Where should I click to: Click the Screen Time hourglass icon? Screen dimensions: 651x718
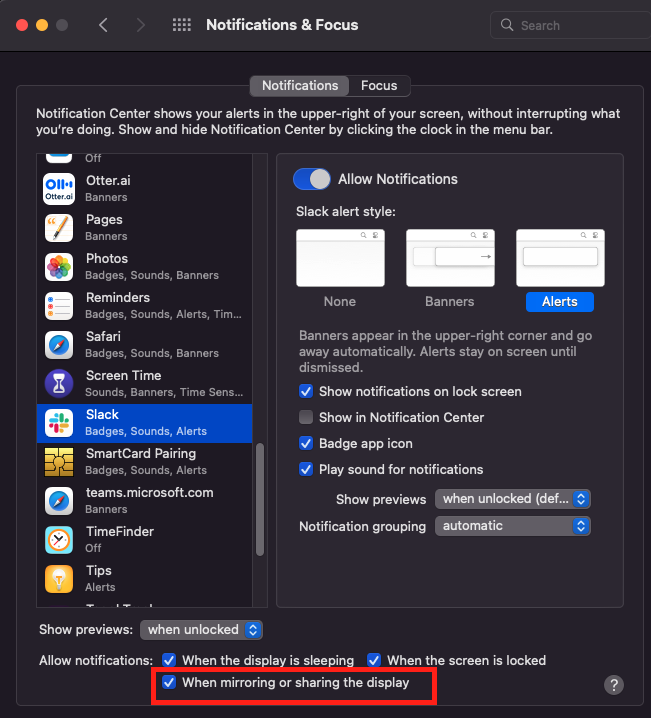tap(59, 384)
